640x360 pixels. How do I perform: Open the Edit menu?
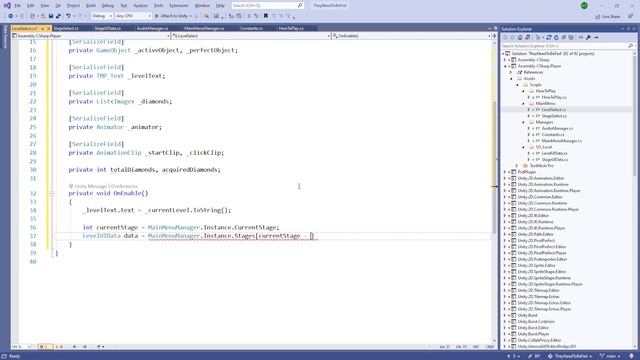(x=30, y=6)
